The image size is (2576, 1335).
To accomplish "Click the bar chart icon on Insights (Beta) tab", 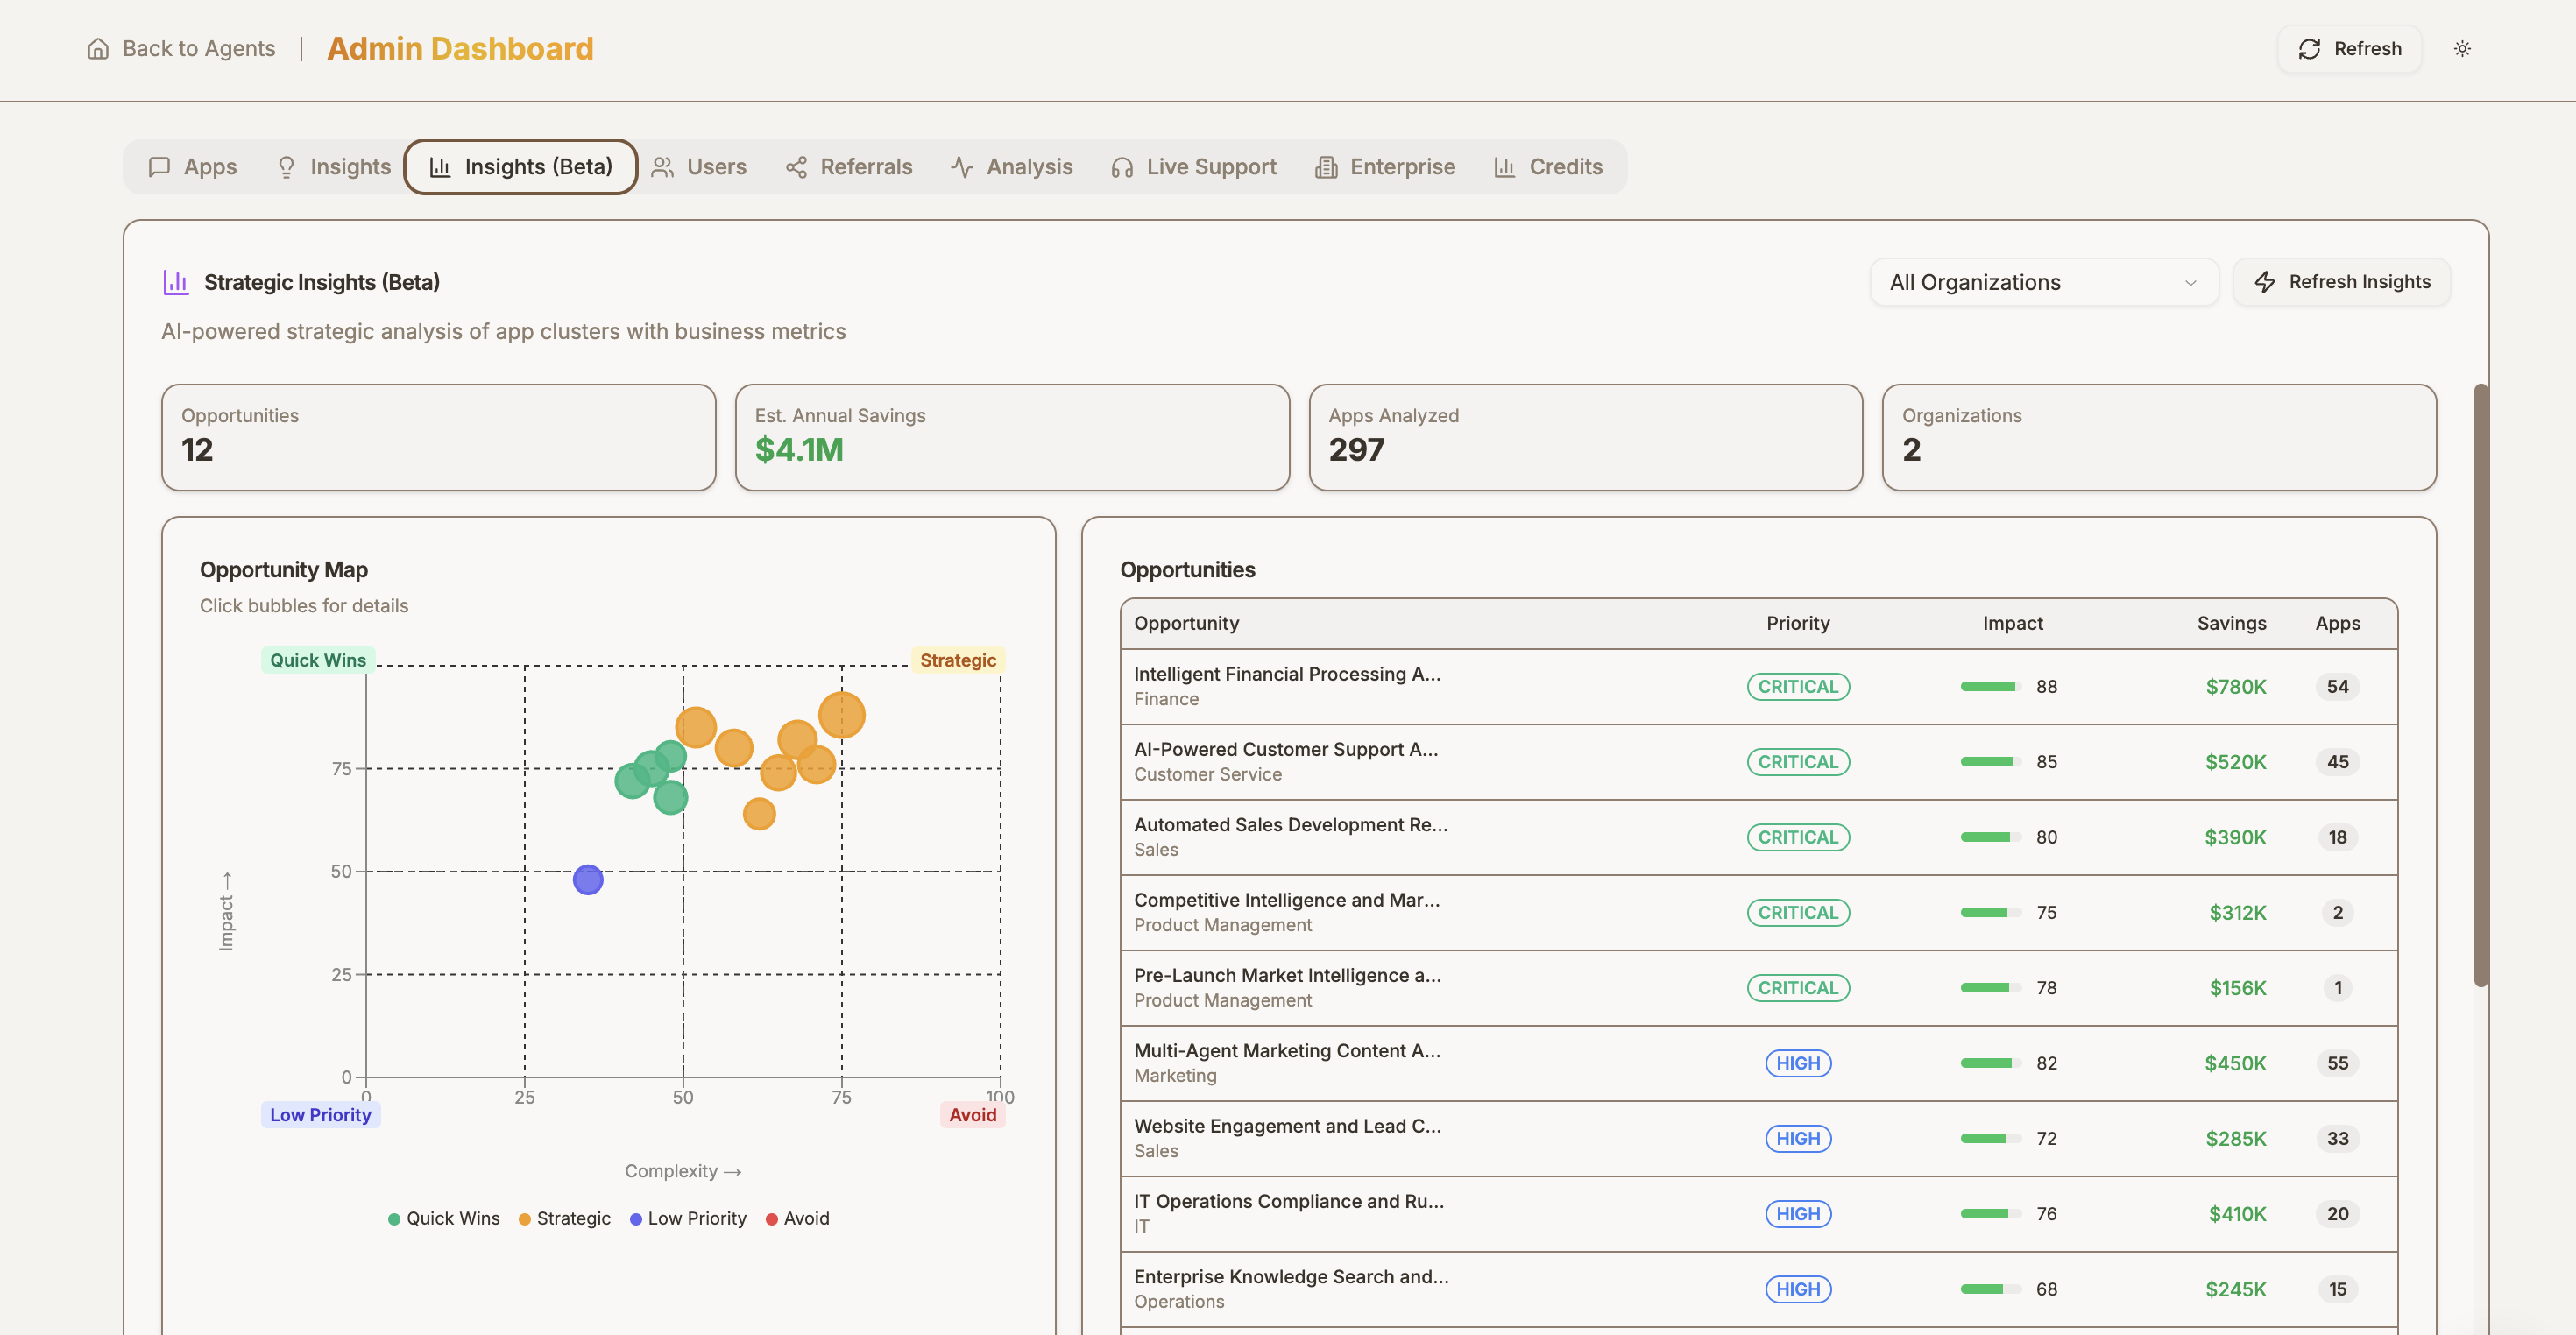I will (440, 167).
